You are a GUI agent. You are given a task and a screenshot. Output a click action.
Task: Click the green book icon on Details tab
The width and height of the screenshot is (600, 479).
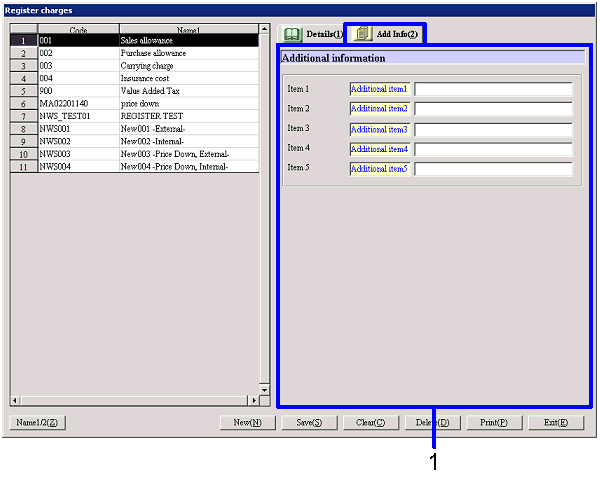pyautogui.click(x=292, y=34)
